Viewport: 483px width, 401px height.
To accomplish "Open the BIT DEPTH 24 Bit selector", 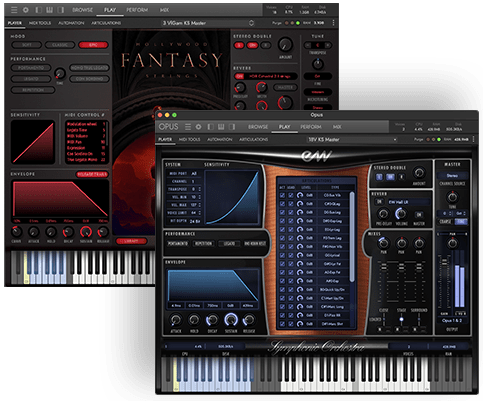I will tap(195, 221).
